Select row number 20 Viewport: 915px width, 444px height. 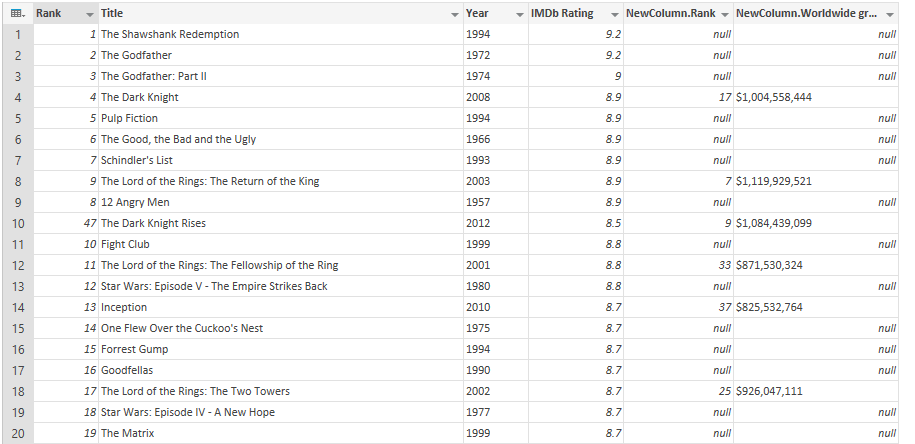pos(17,433)
